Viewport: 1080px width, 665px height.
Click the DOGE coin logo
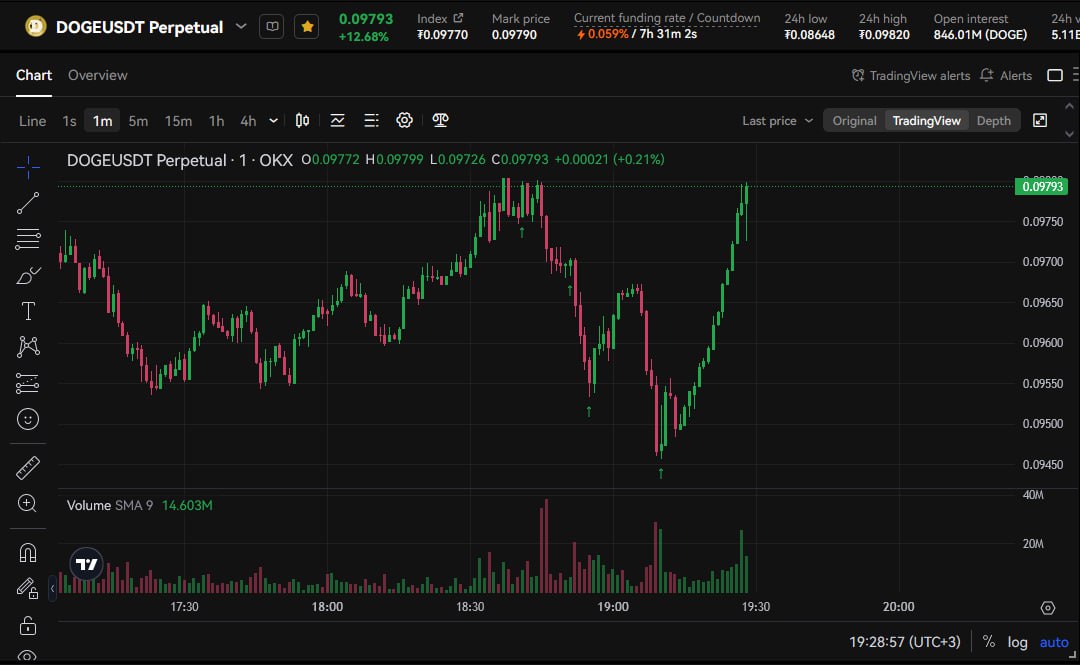(35, 27)
